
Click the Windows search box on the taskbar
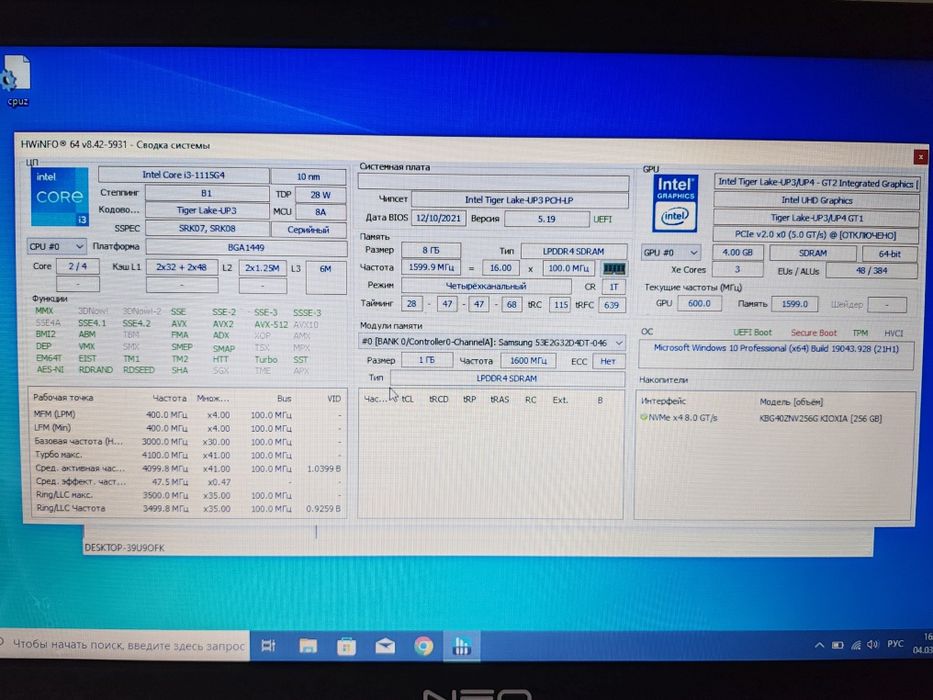(125, 645)
